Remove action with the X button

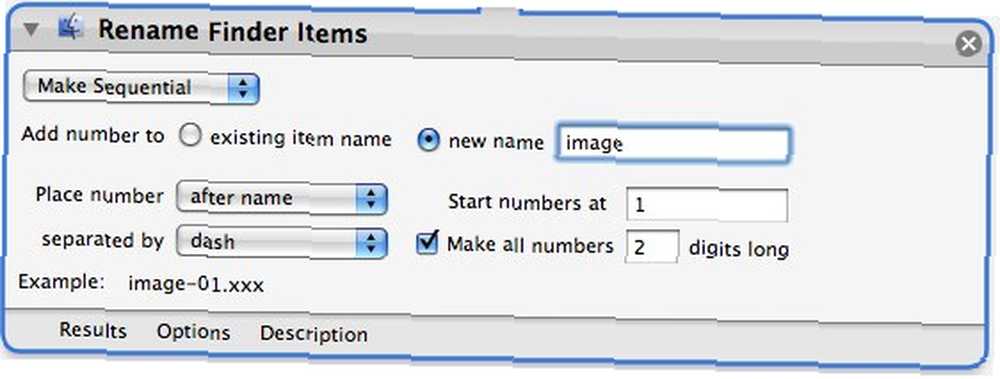click(968, 43)
